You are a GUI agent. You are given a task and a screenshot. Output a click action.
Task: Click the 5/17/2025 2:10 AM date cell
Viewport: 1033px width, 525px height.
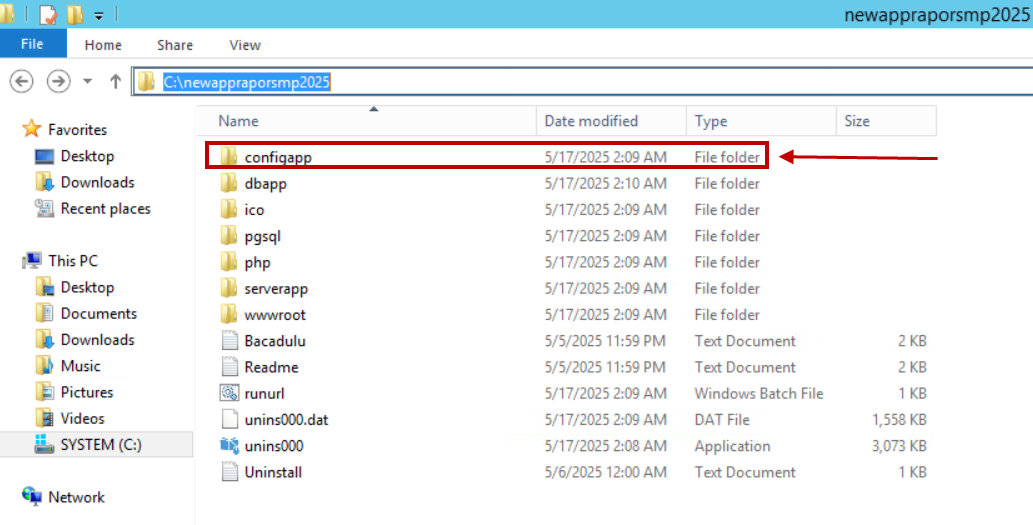tap(605, 183)
